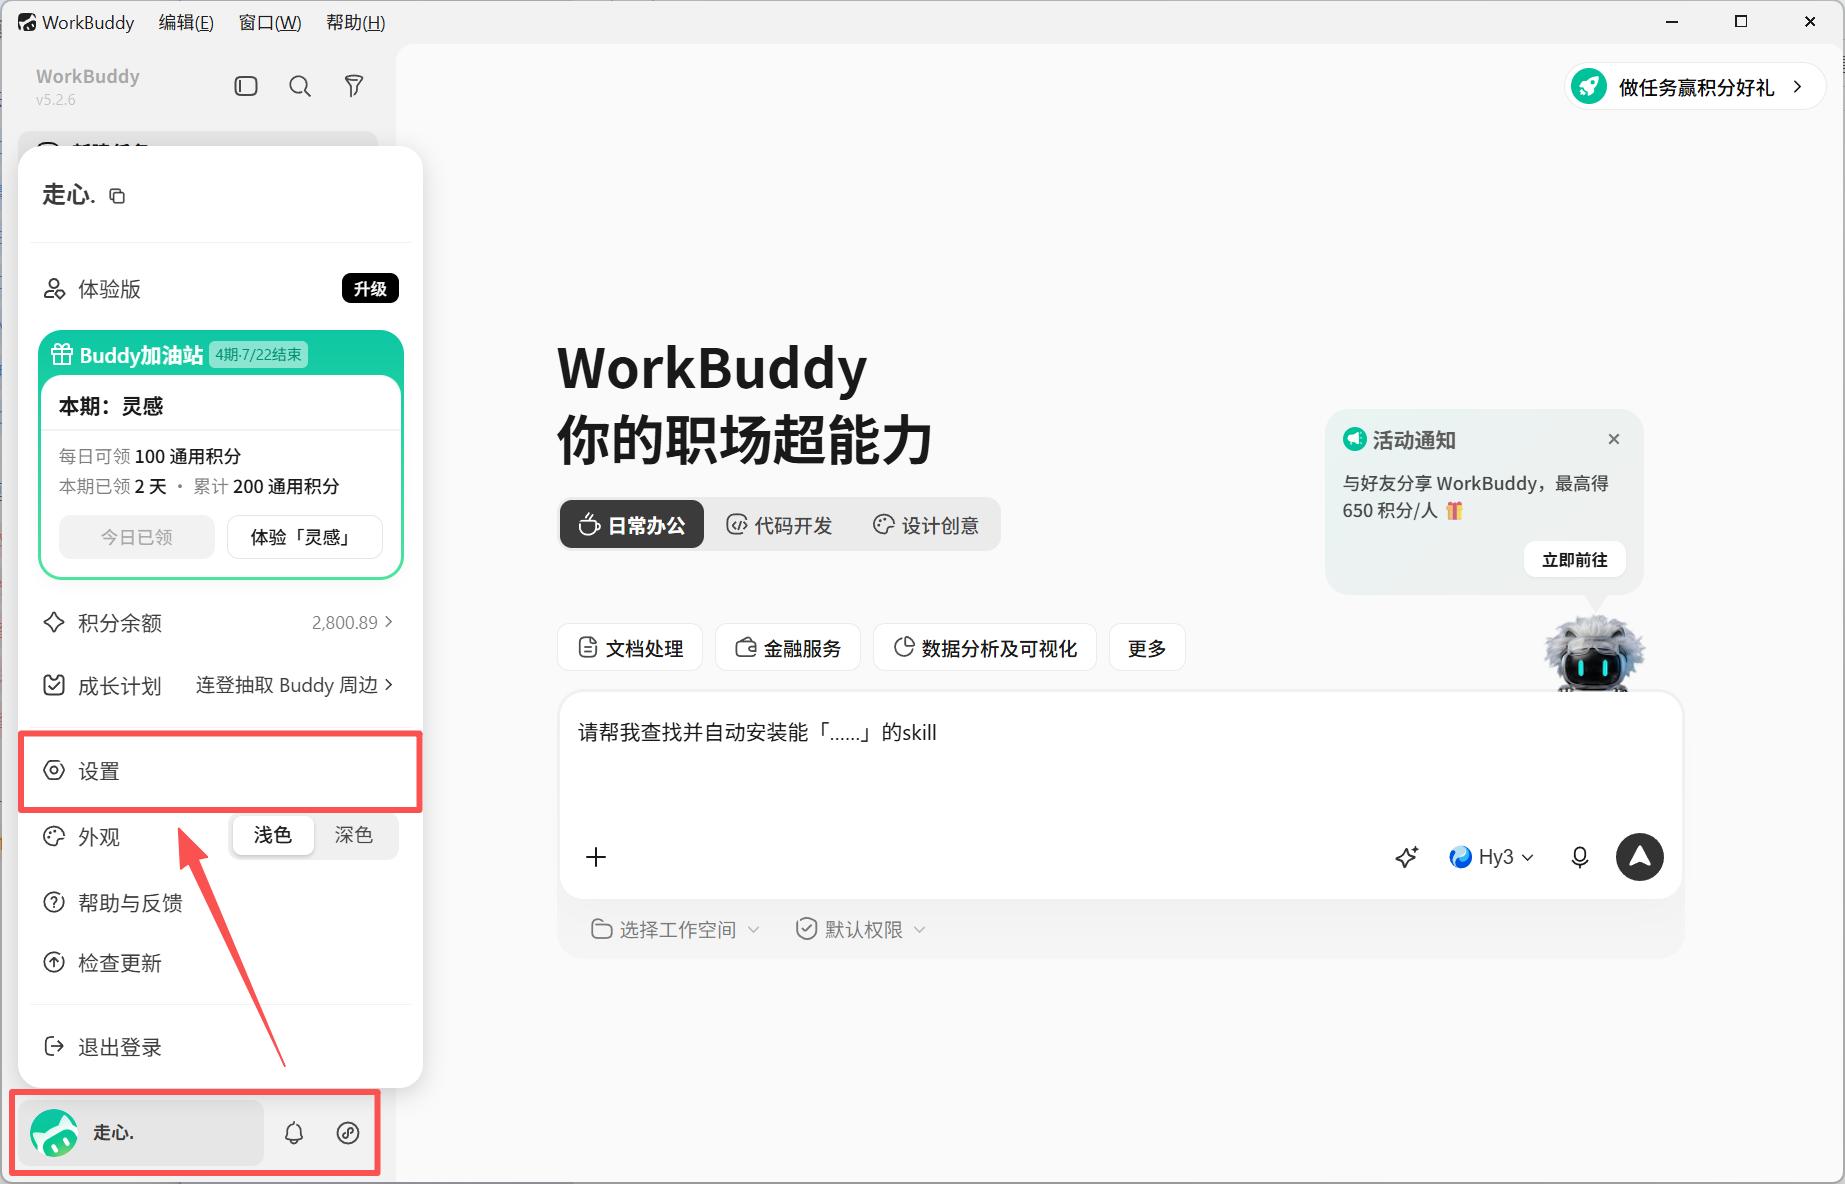
Task: Open 做任务赢积分好礼 banner
Action: pos(1695,87)
